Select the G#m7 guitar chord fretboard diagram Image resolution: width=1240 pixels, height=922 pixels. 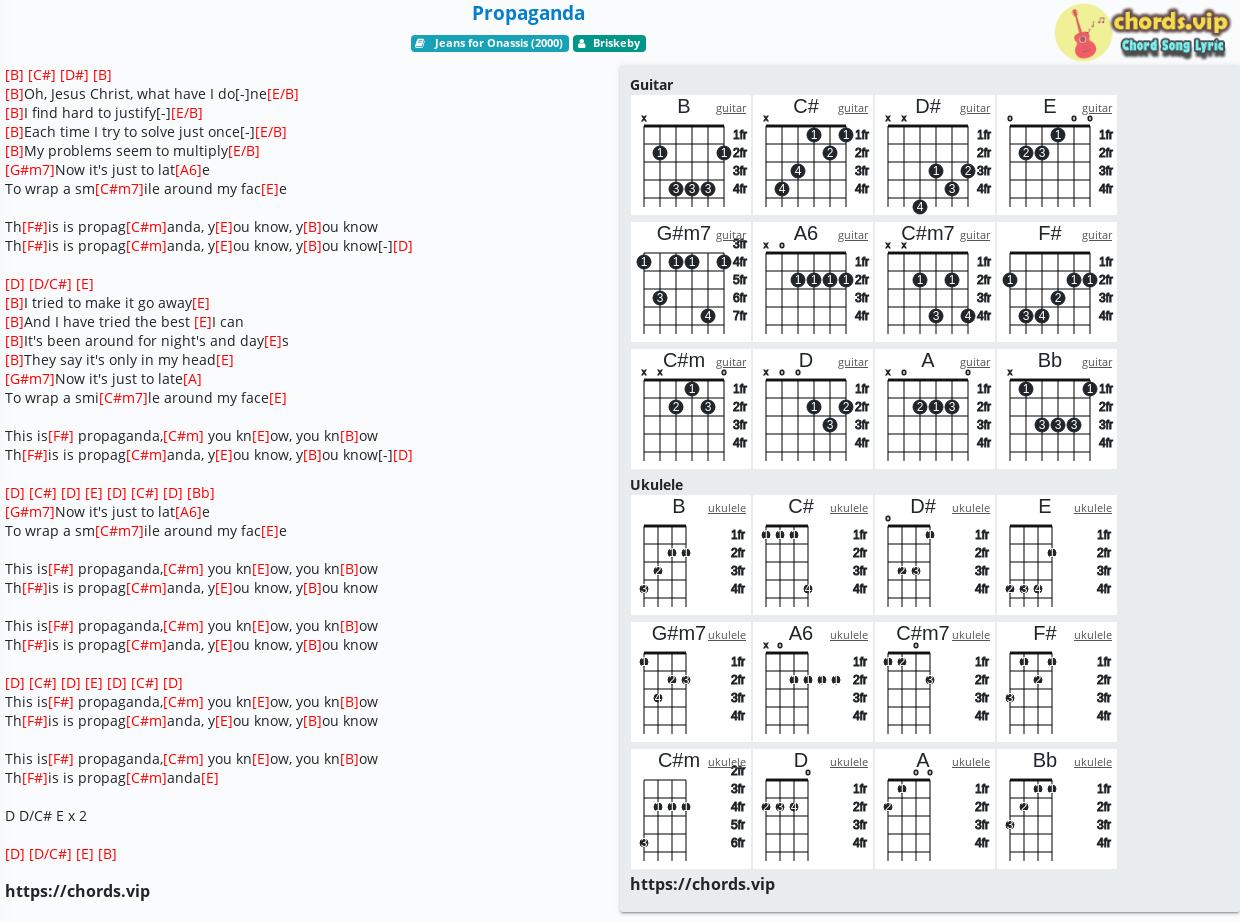[x=691, y=282]
